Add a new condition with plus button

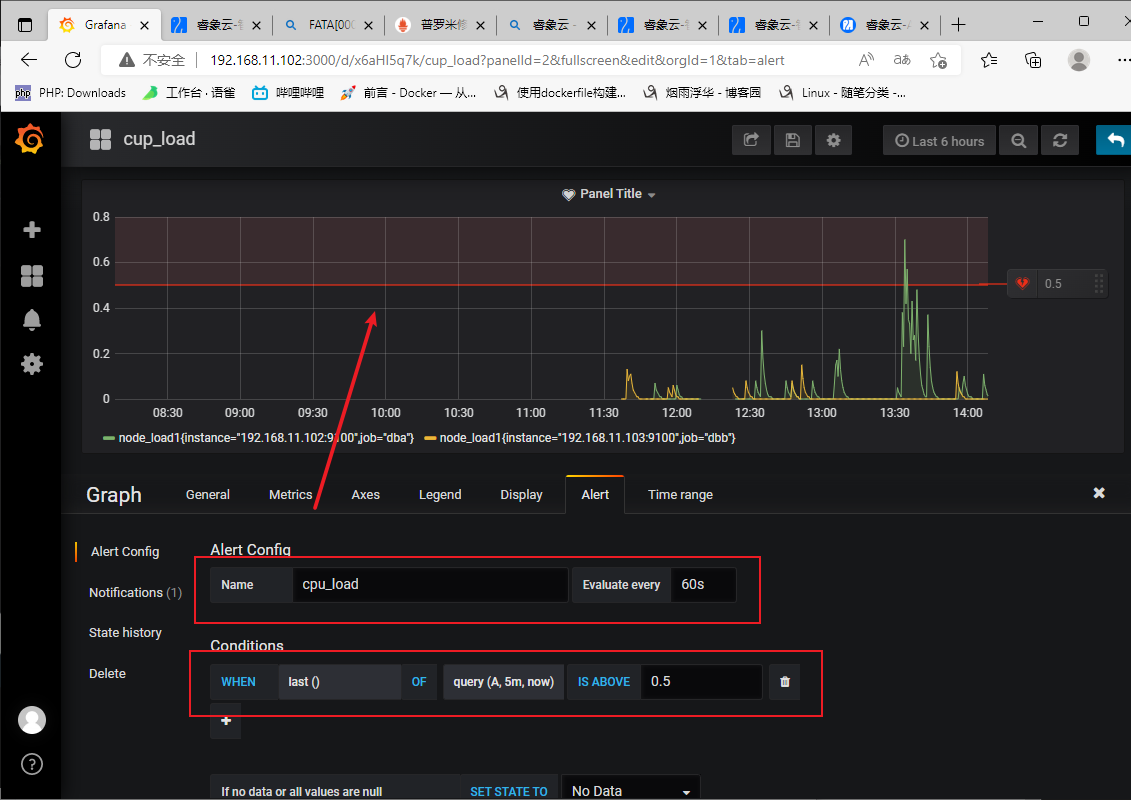tap(226, 721)
